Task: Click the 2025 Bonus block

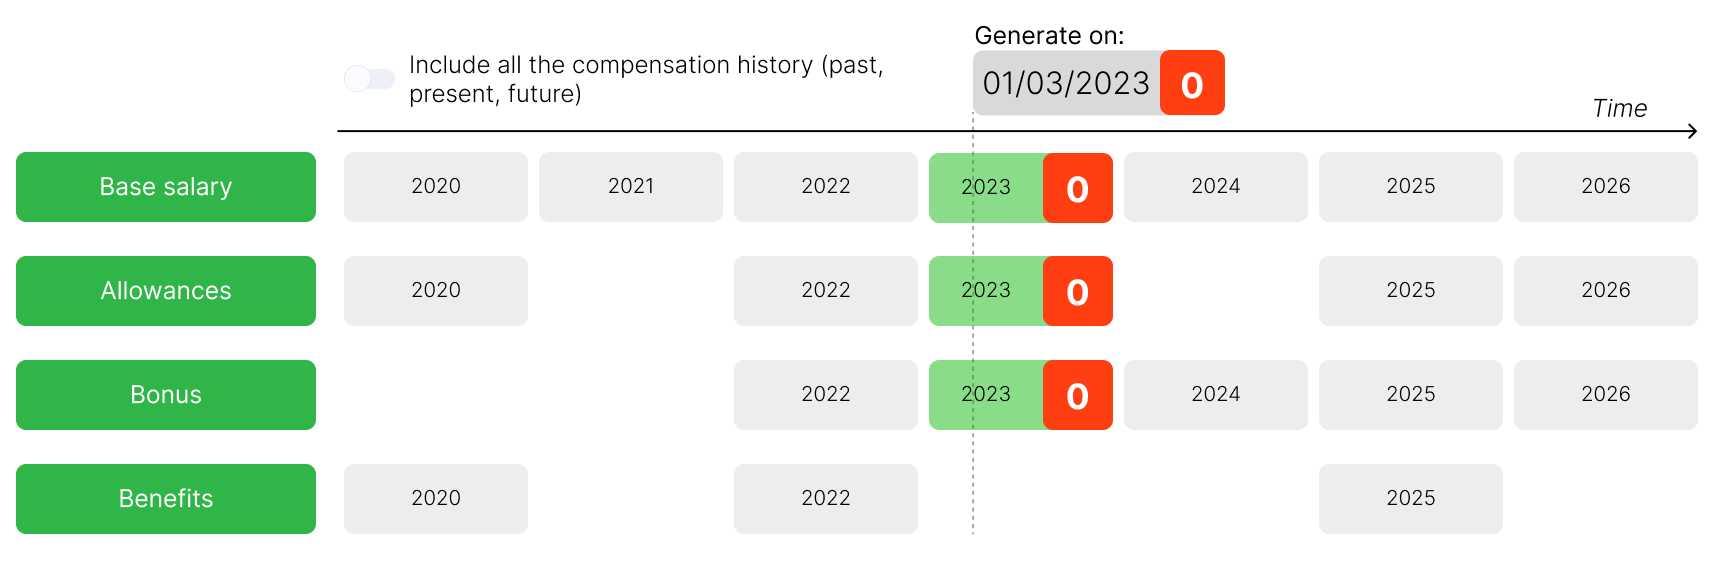Action: (x=1411, y=395)
